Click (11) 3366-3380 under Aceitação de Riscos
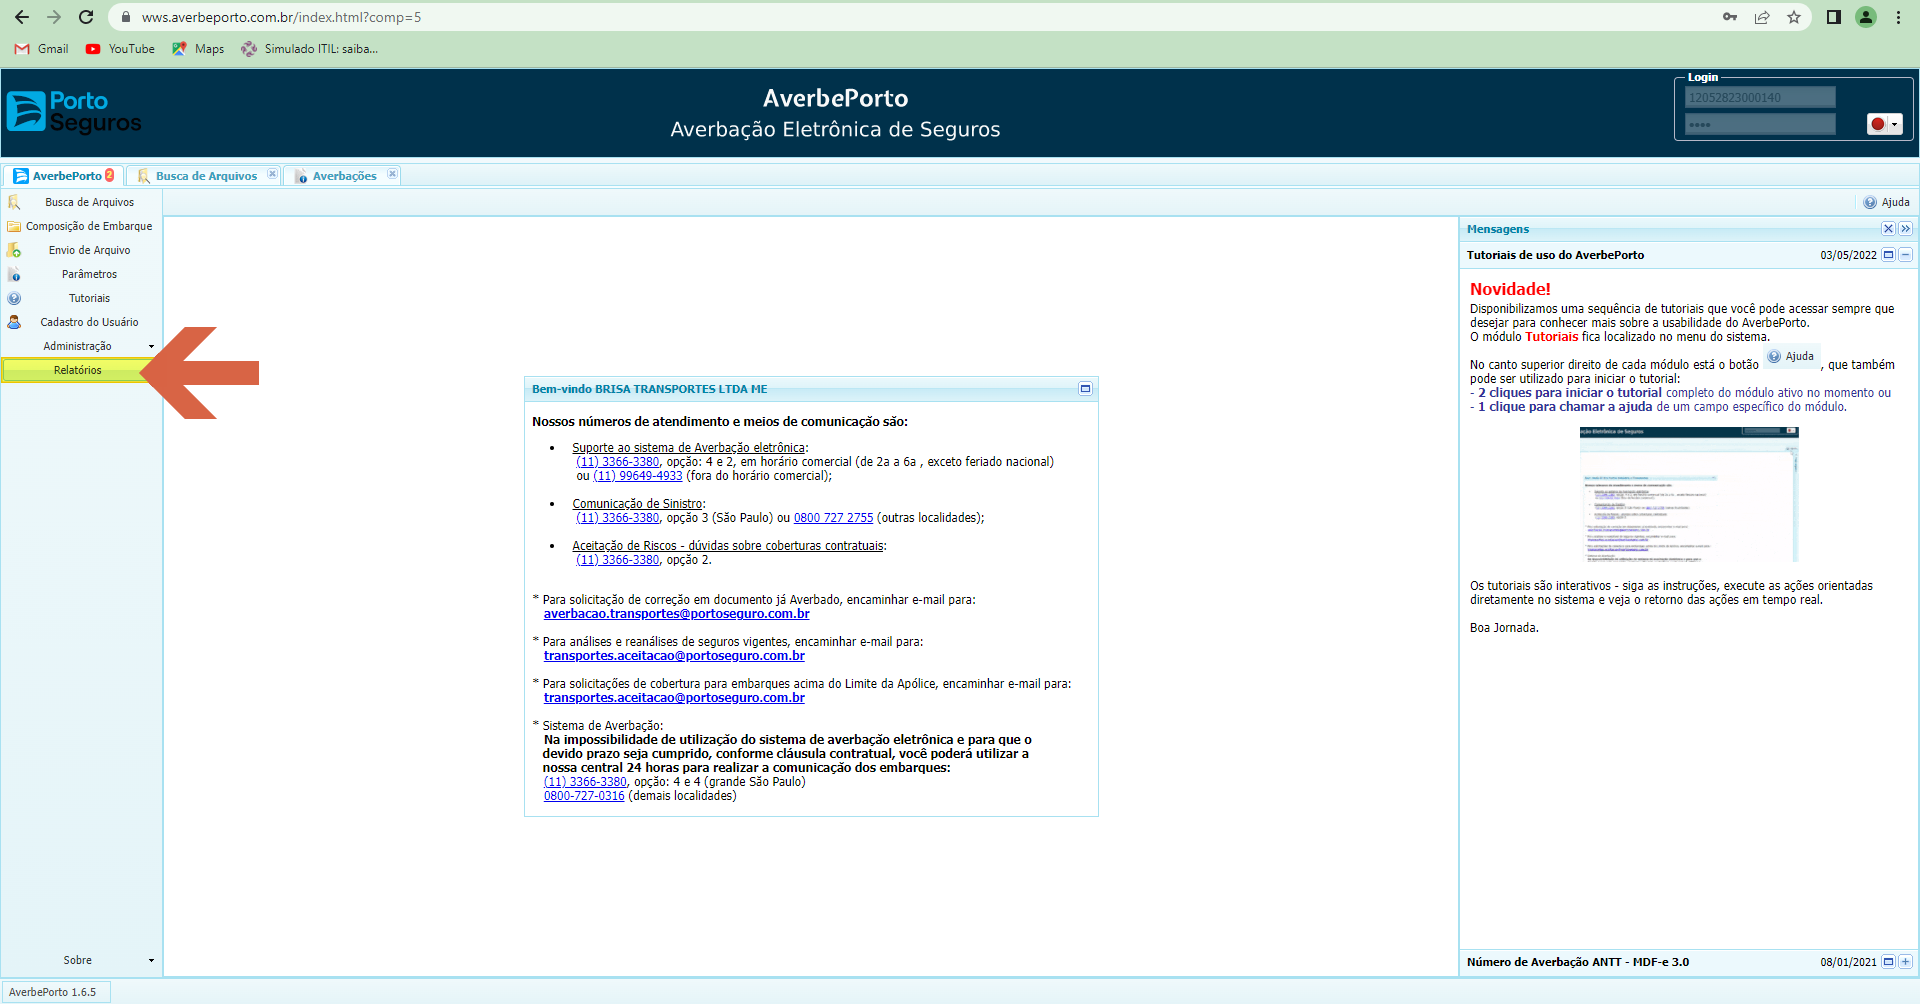1920x1004 pixels. pyautogui.click(x=618, y=560)
